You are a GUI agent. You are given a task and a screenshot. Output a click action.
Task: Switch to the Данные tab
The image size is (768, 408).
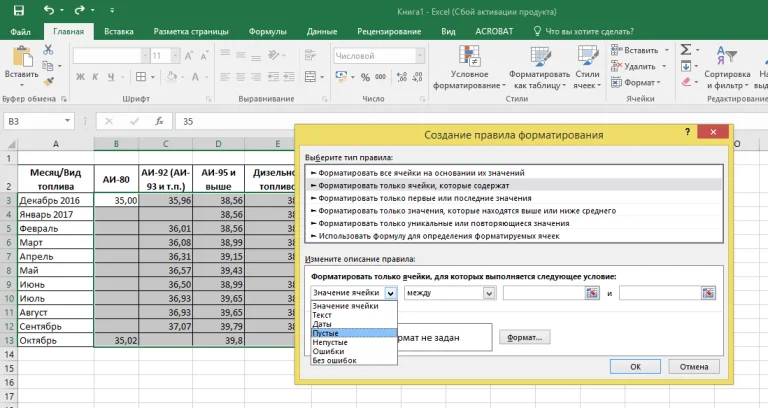[x=322, y=31]
